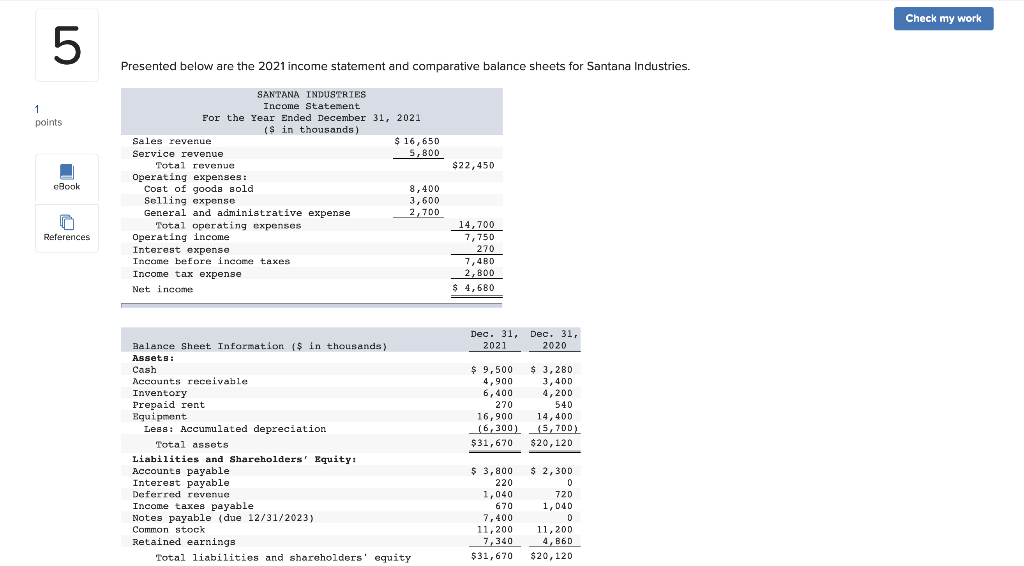Screen dimensions: 1024x566
Task: Click the SANTANA INDUSTRIES table heading
Action: 312,95
